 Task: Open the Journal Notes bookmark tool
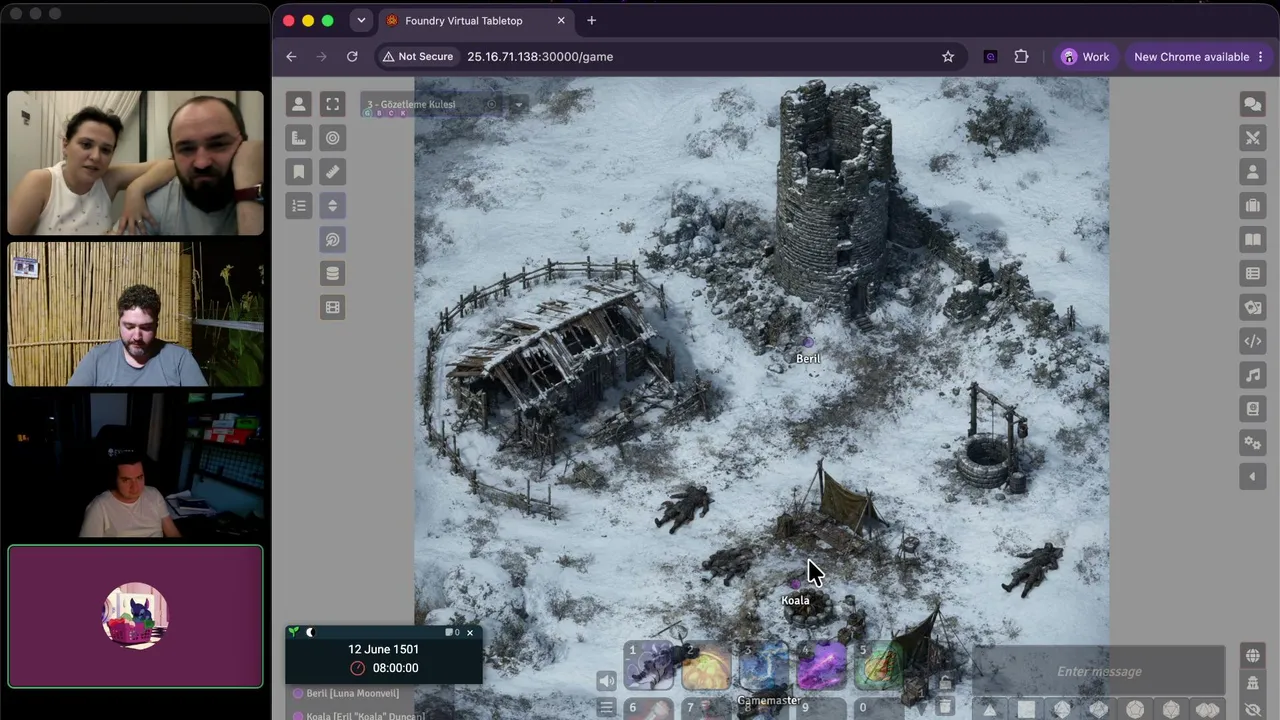[x=298, y=172]
